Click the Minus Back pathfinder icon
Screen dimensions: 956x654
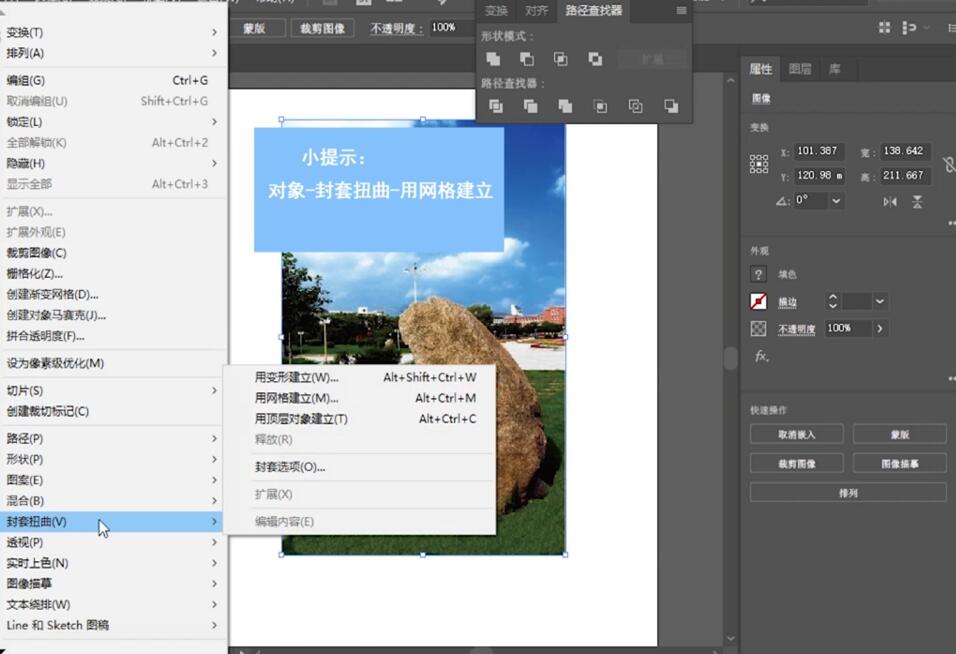[671, 106]
